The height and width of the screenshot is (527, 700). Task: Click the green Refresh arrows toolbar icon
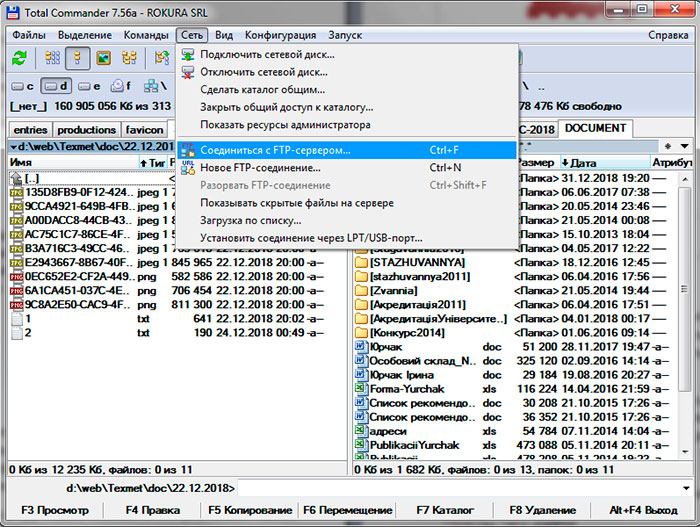19,58
